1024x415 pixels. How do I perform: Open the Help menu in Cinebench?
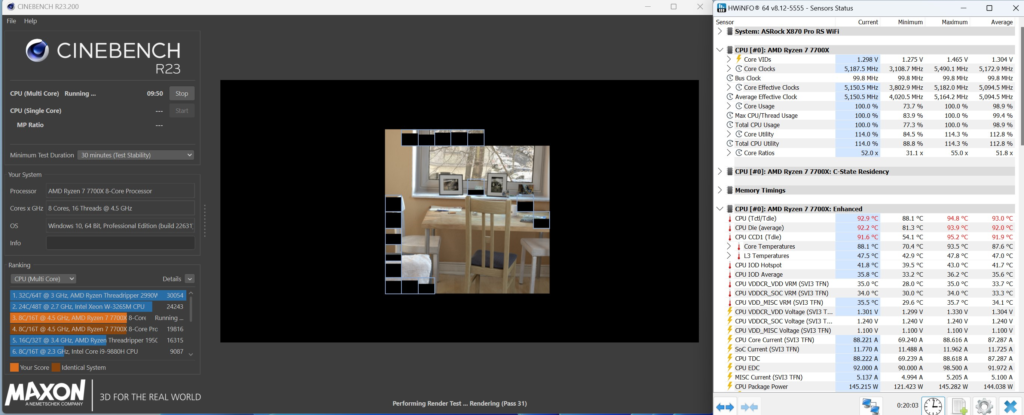[31, 20]
